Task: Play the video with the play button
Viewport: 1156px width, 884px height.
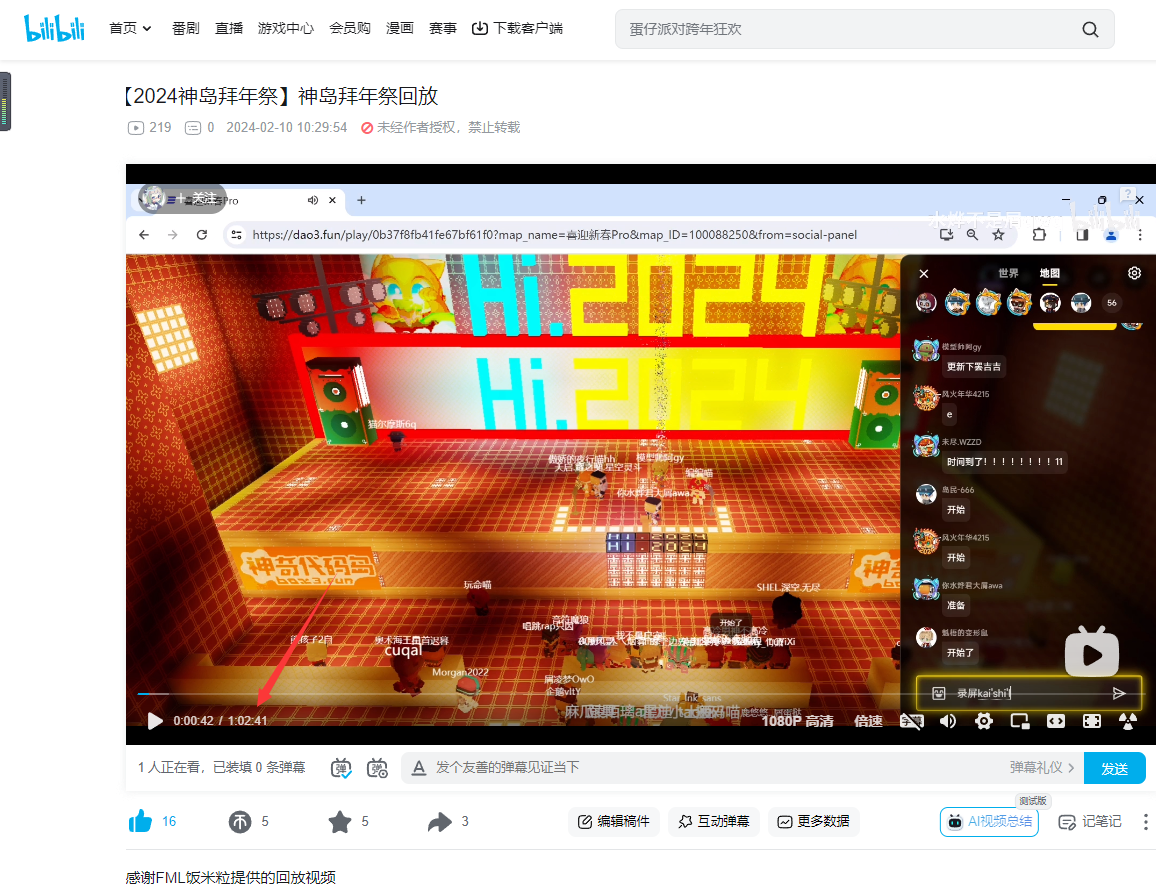Action: 154,720
